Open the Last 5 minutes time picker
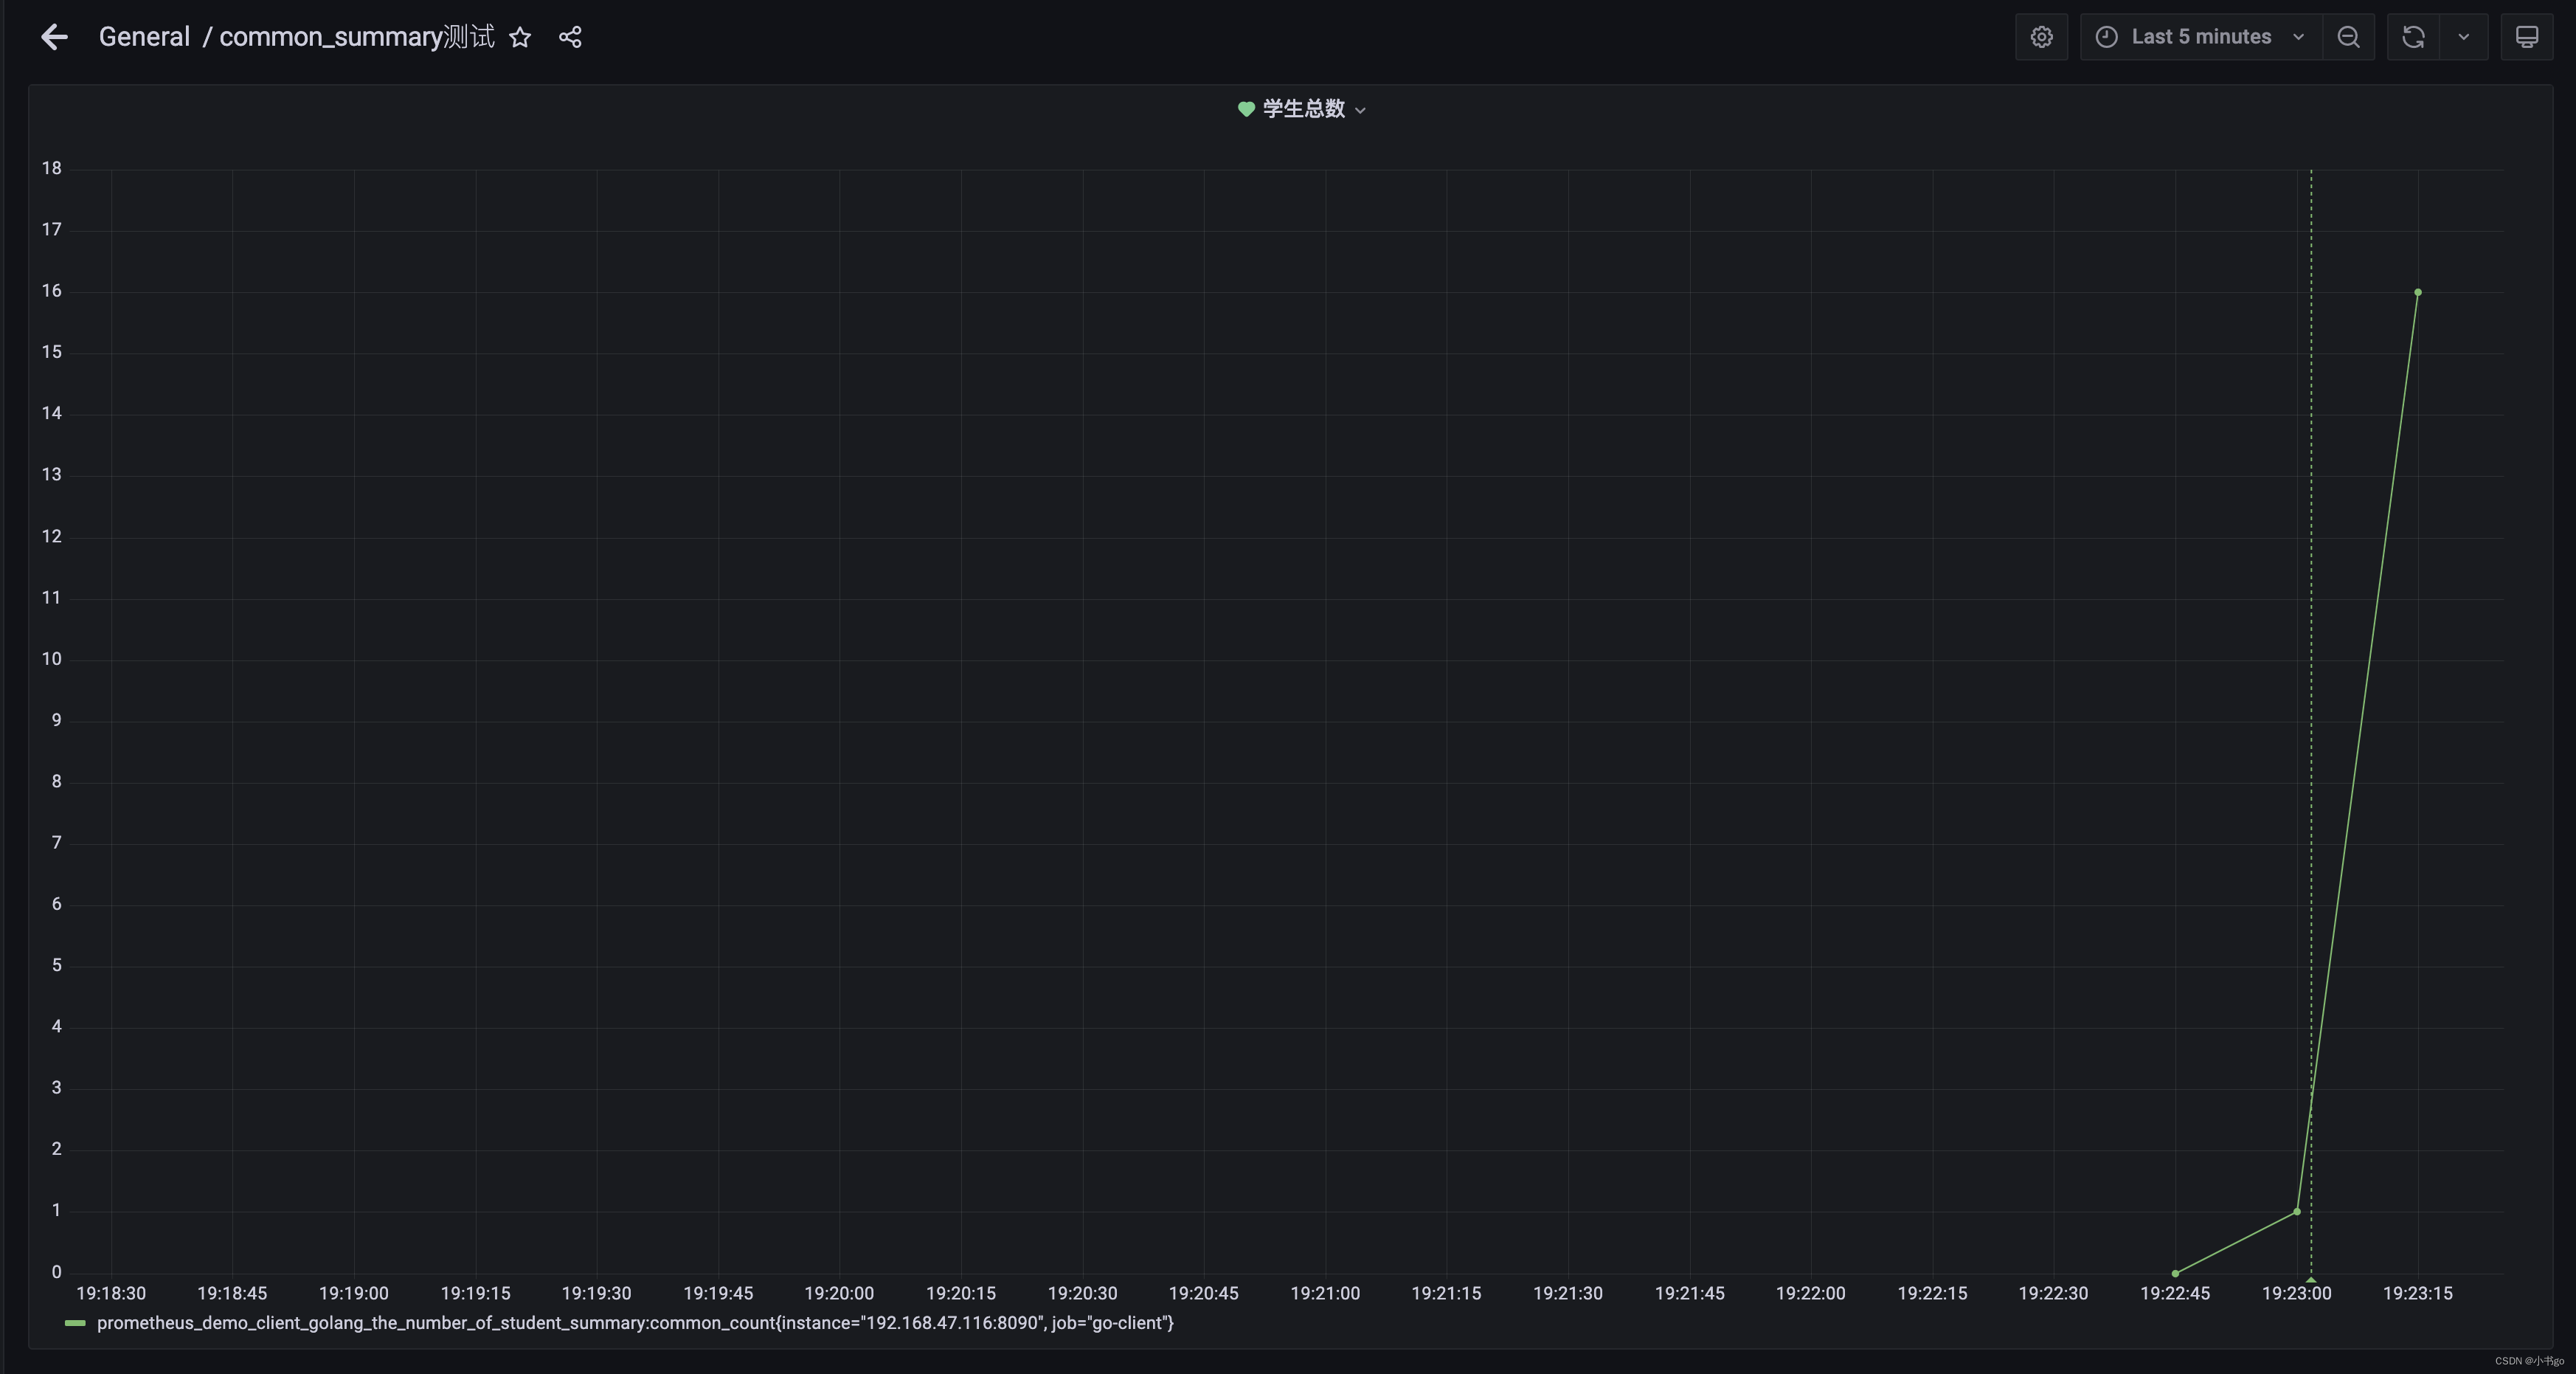Screen dimensions: 2576x1374 pos(2200,37)
